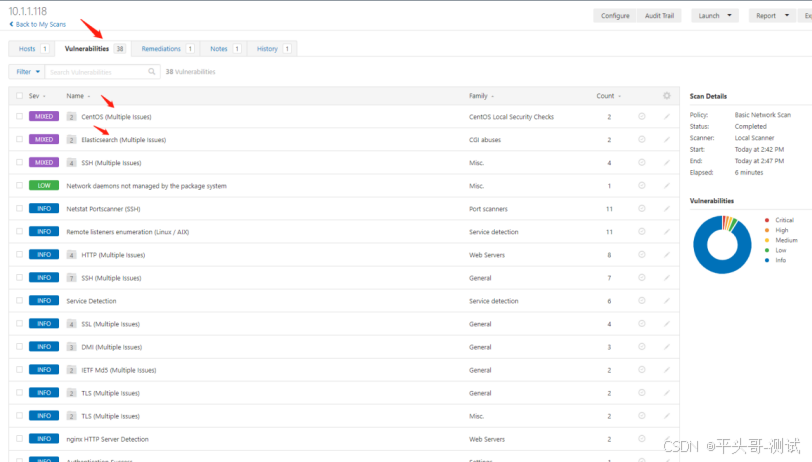Click the search magnifier icon
Screen dimensions: 812x462
click(152, 71)
